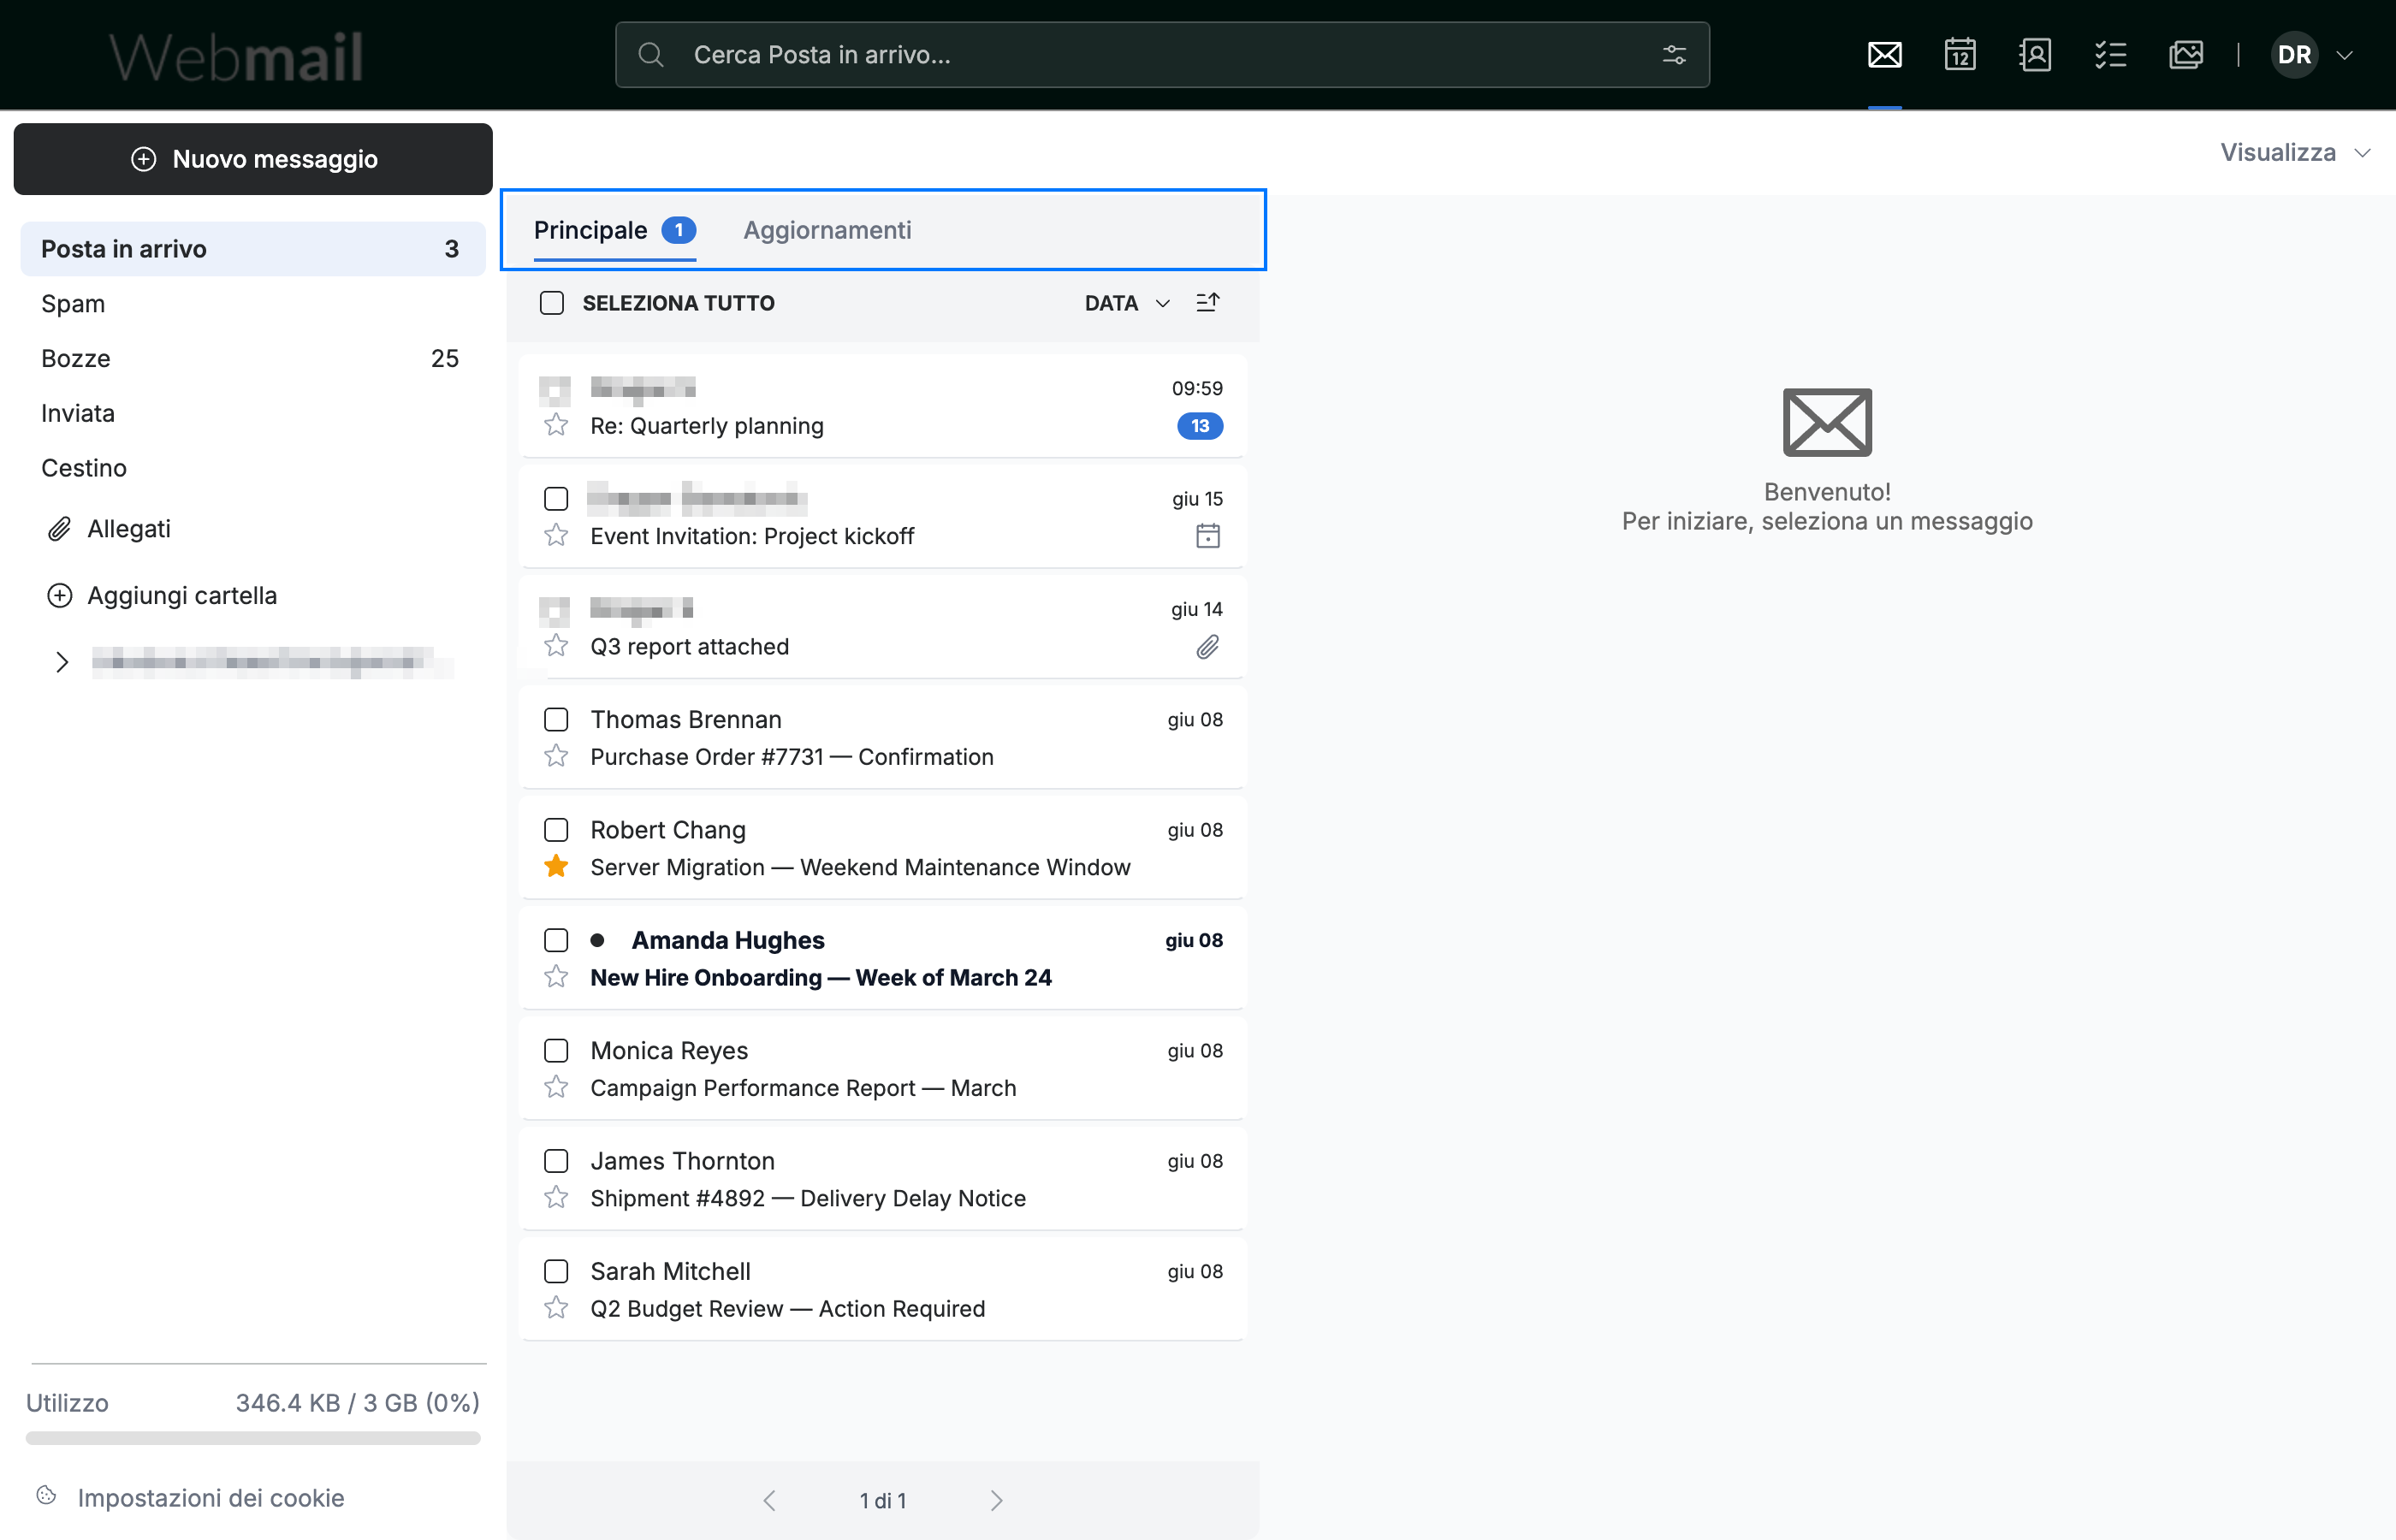Switch to the Aggiornamenti tab

827,231
